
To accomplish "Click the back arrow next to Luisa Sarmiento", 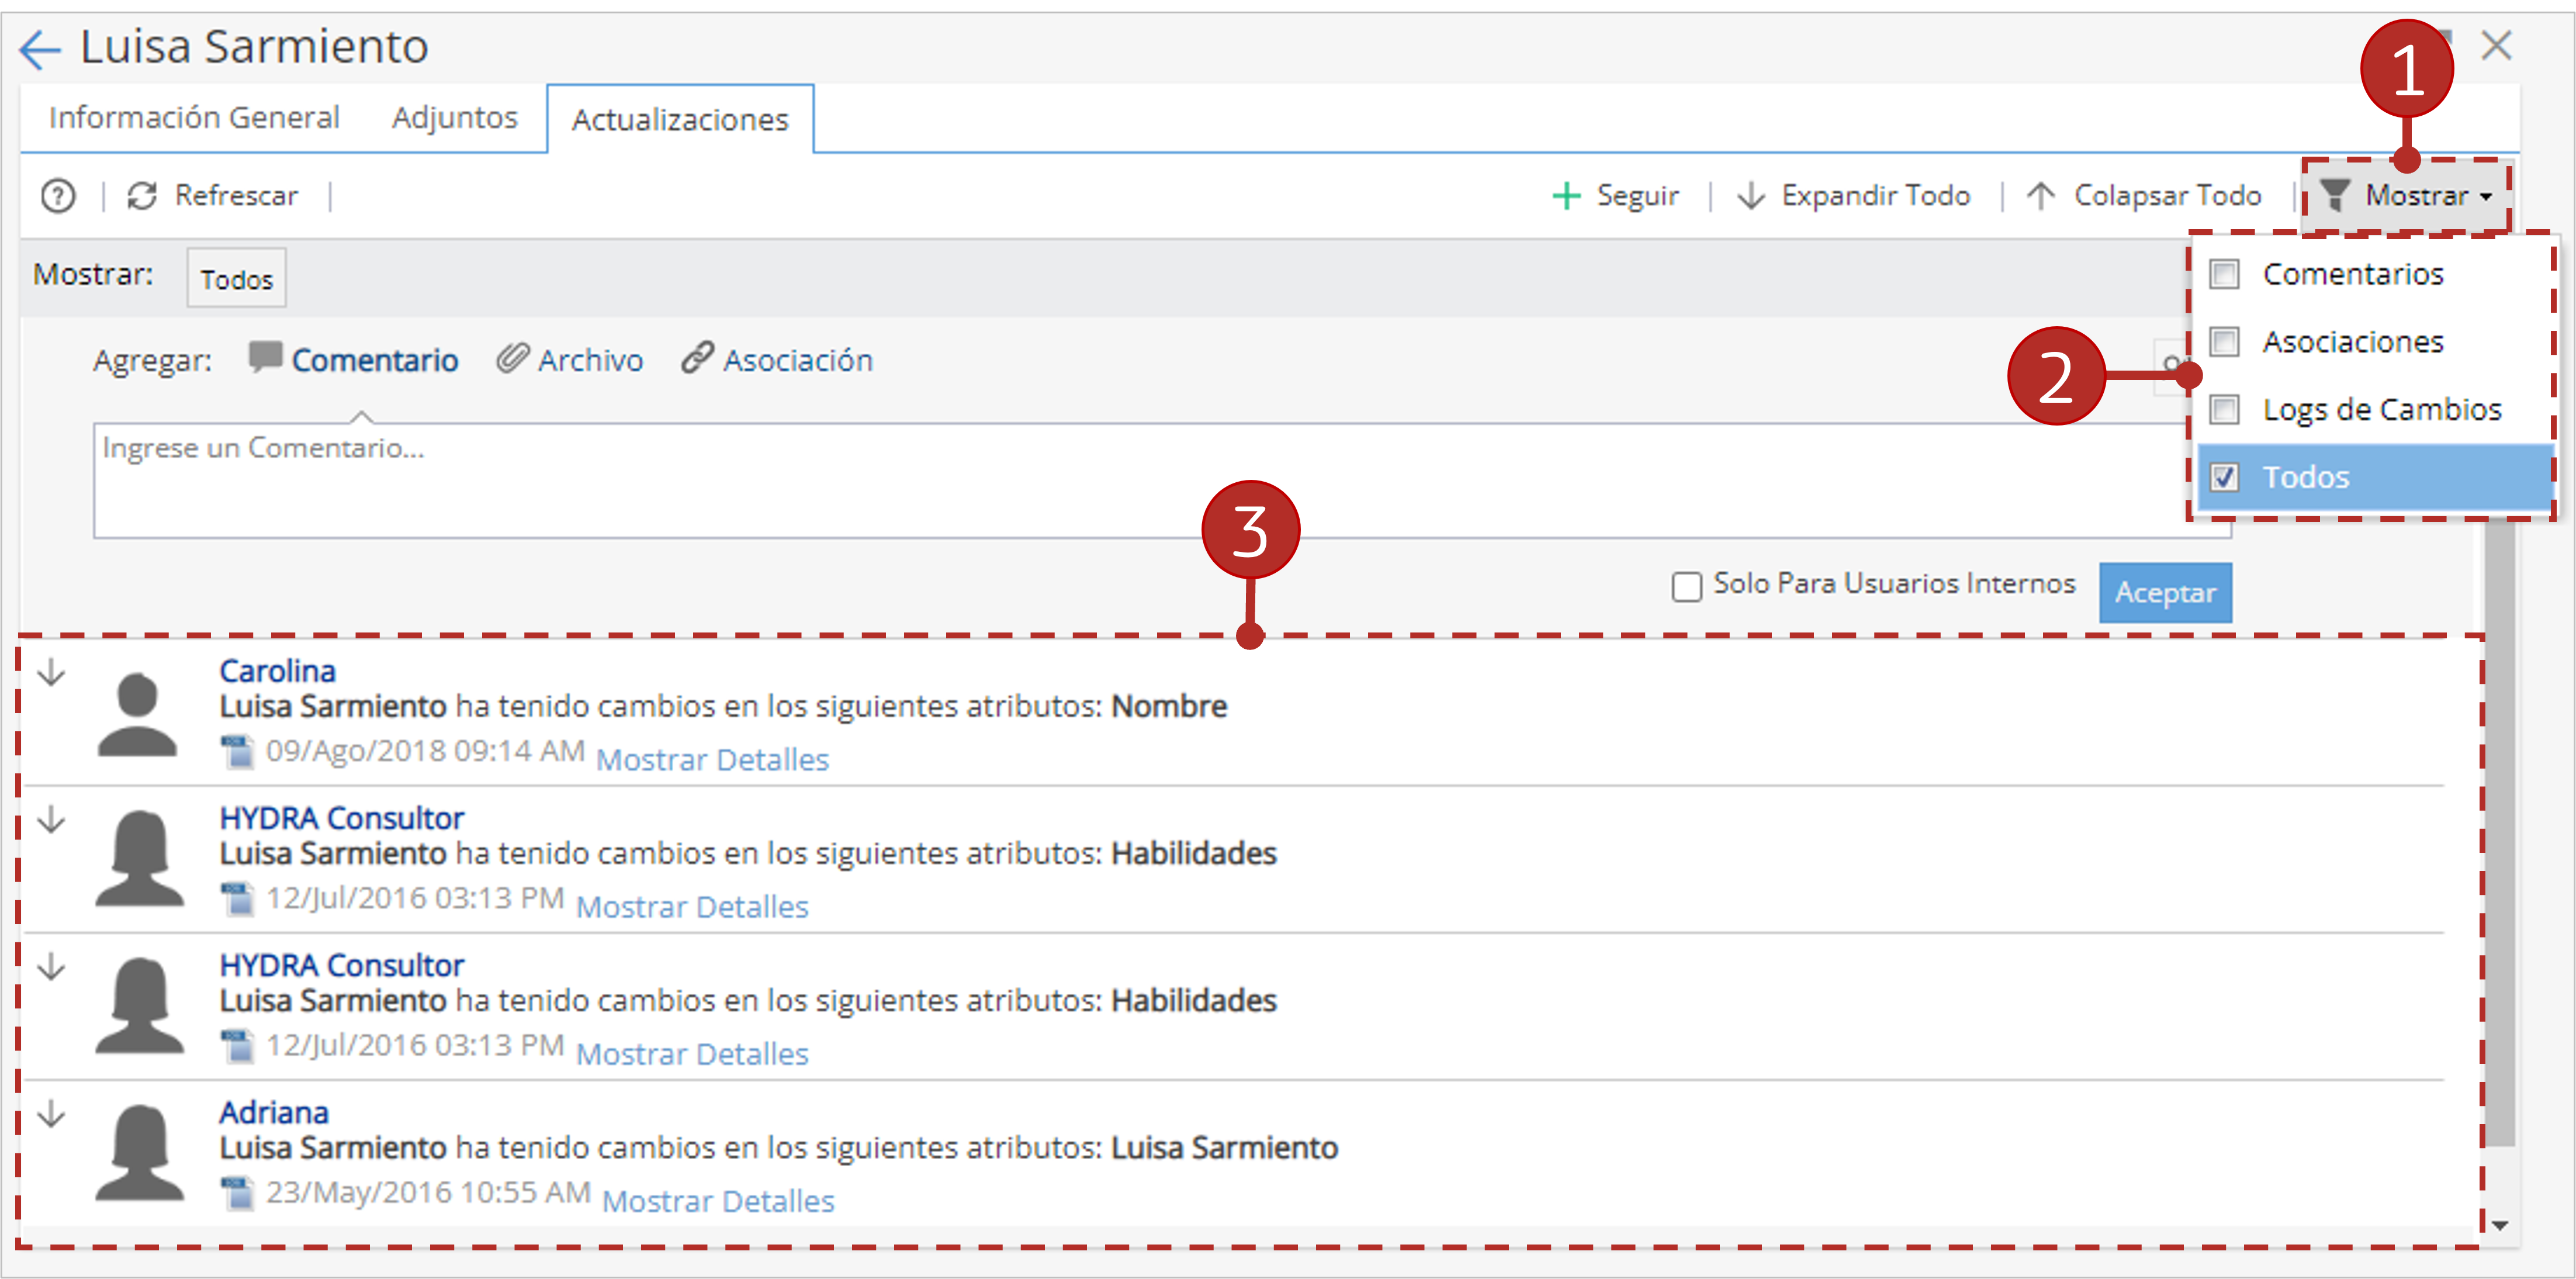I will point(40,49).
